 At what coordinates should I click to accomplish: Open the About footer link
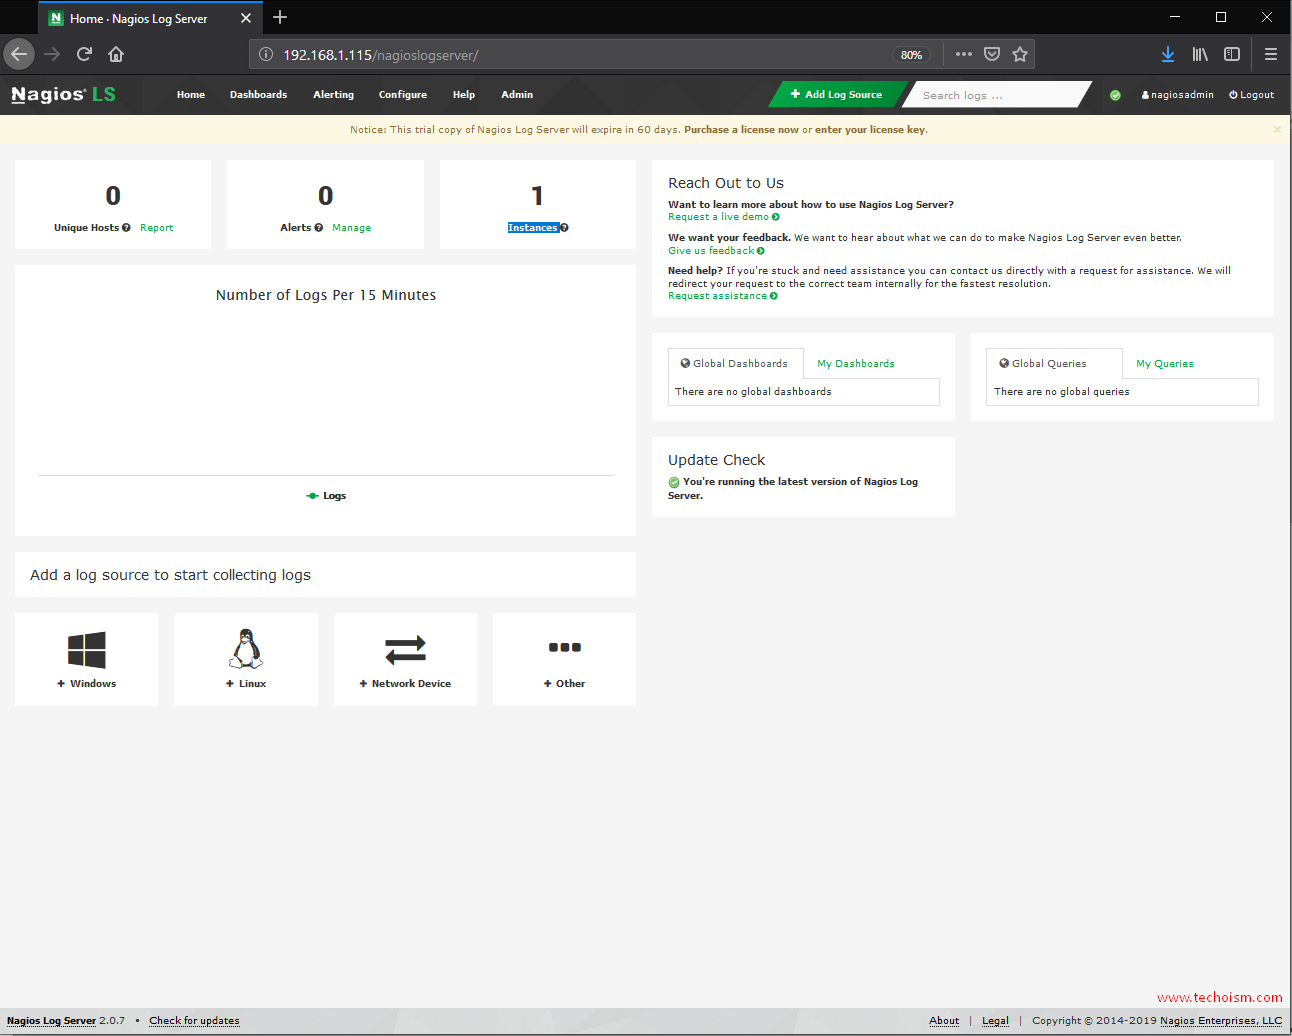944,1021
